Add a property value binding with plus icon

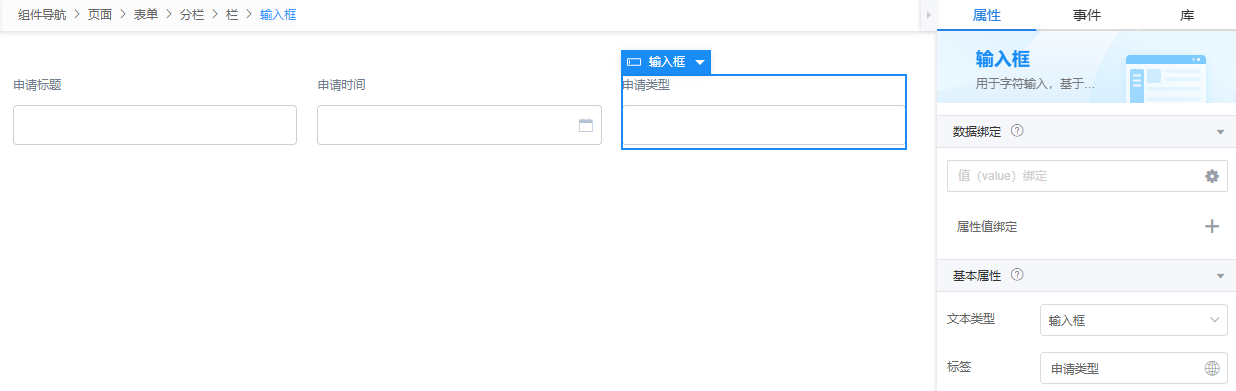pyautogui.click(x=1212, y=226)
